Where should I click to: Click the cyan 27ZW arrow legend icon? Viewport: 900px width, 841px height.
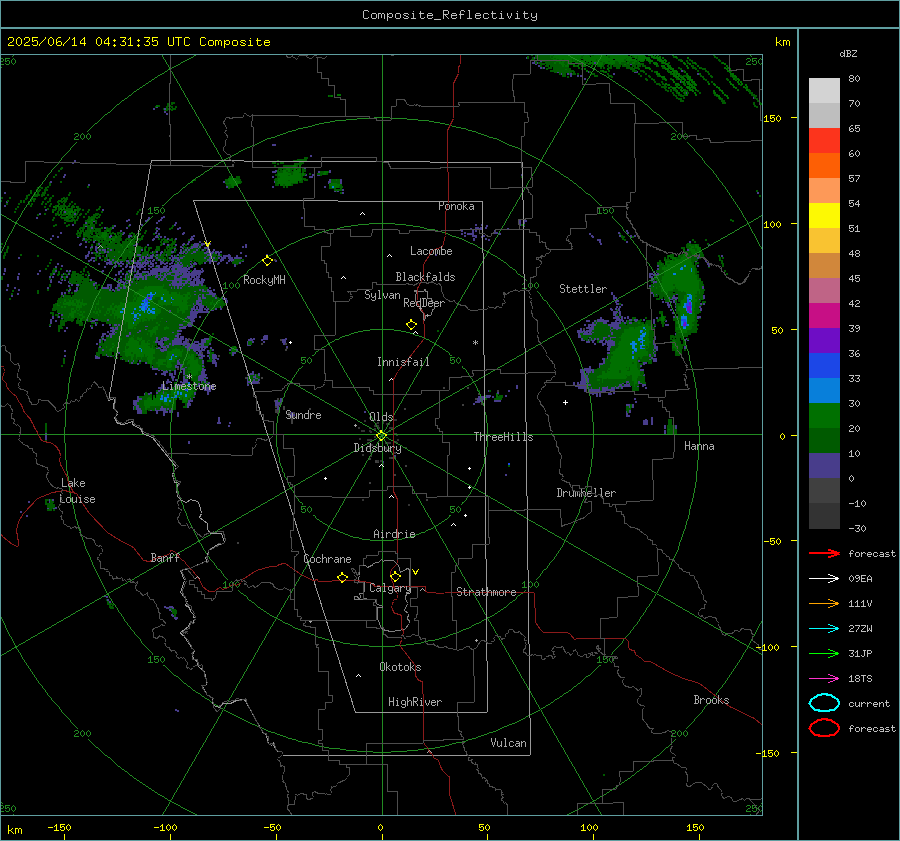[x=824, y=629]
